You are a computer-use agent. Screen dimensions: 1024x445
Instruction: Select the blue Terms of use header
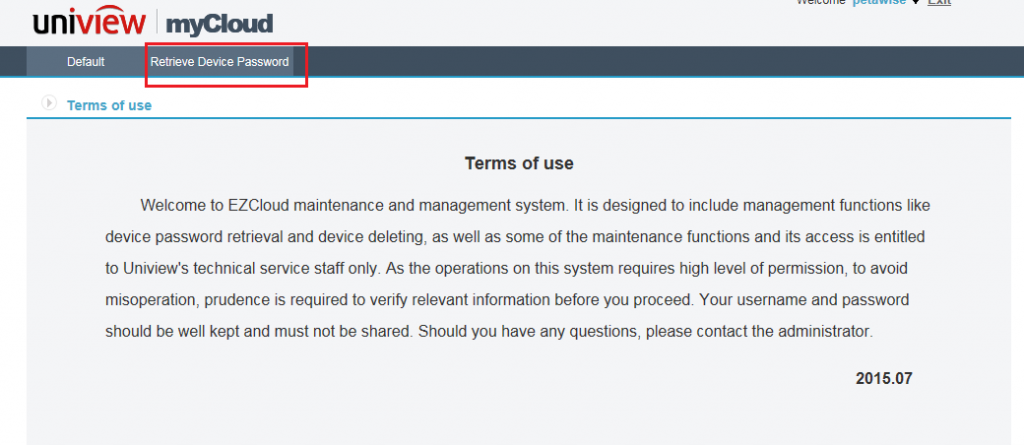coord(109,105)
